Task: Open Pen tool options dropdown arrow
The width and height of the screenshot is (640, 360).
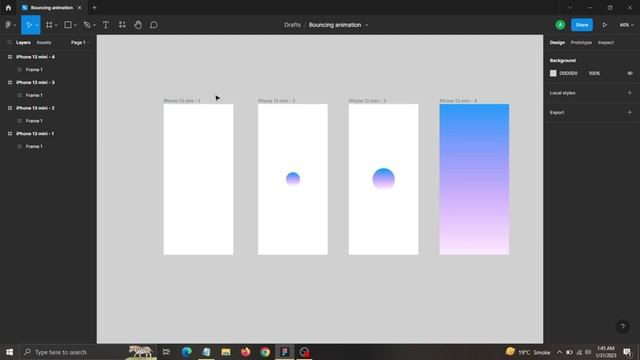Action: [x=94, y=25]
